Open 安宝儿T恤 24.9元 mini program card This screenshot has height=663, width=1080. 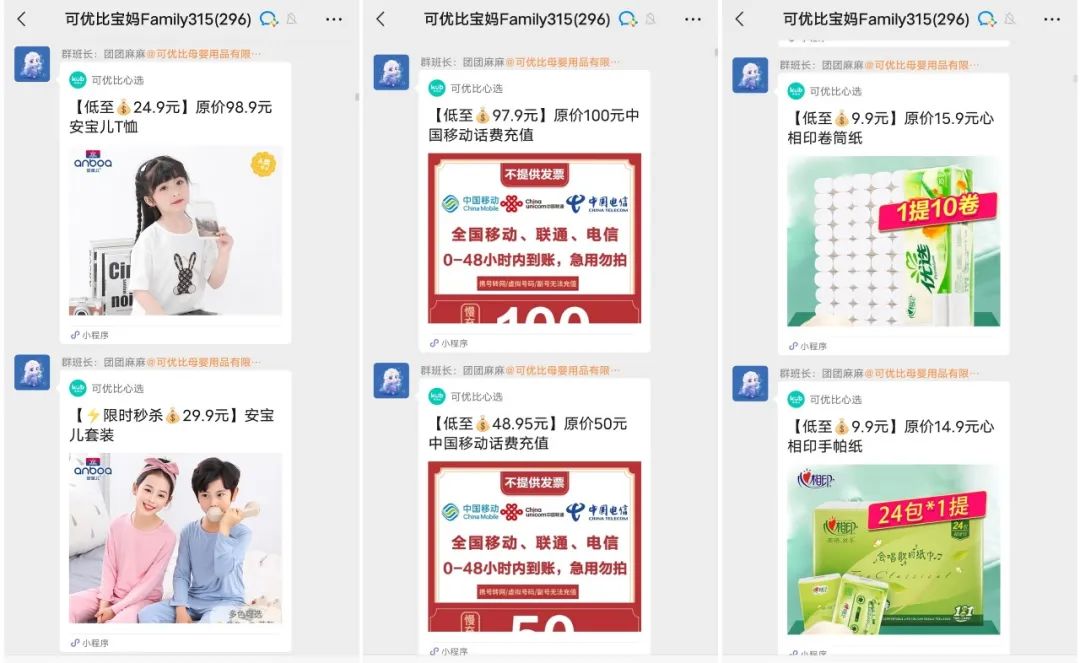tap(175, 203)
